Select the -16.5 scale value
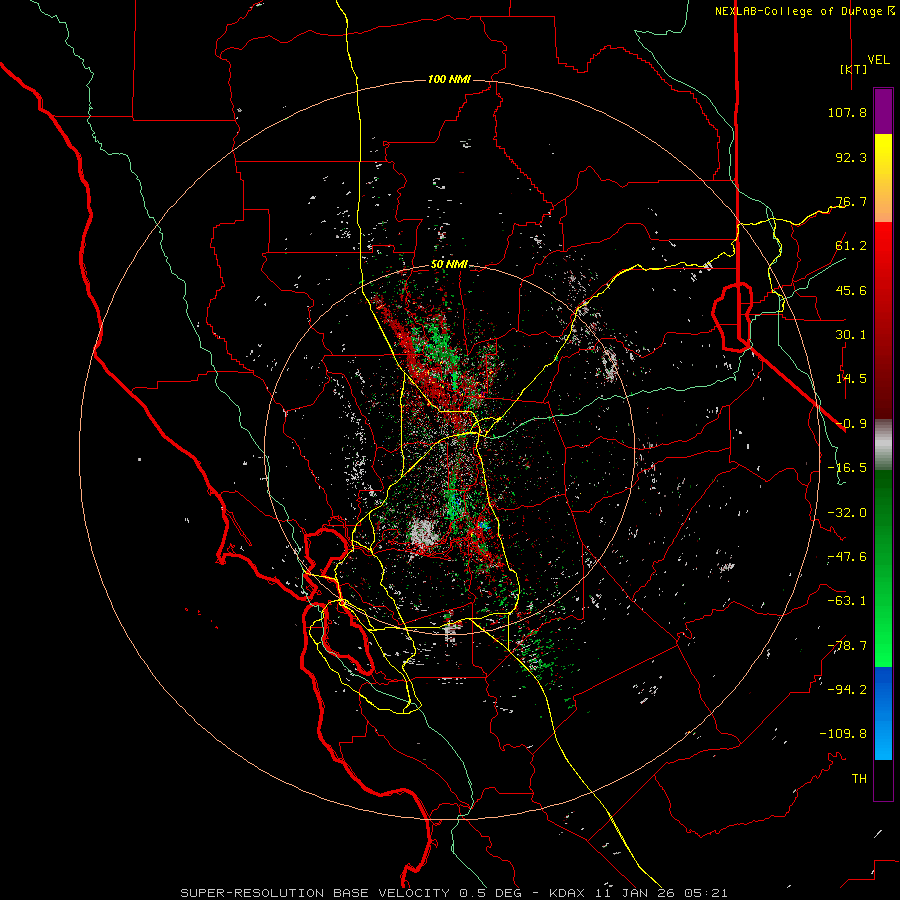The height and width of the screenshot is (900, 900). 847,468
